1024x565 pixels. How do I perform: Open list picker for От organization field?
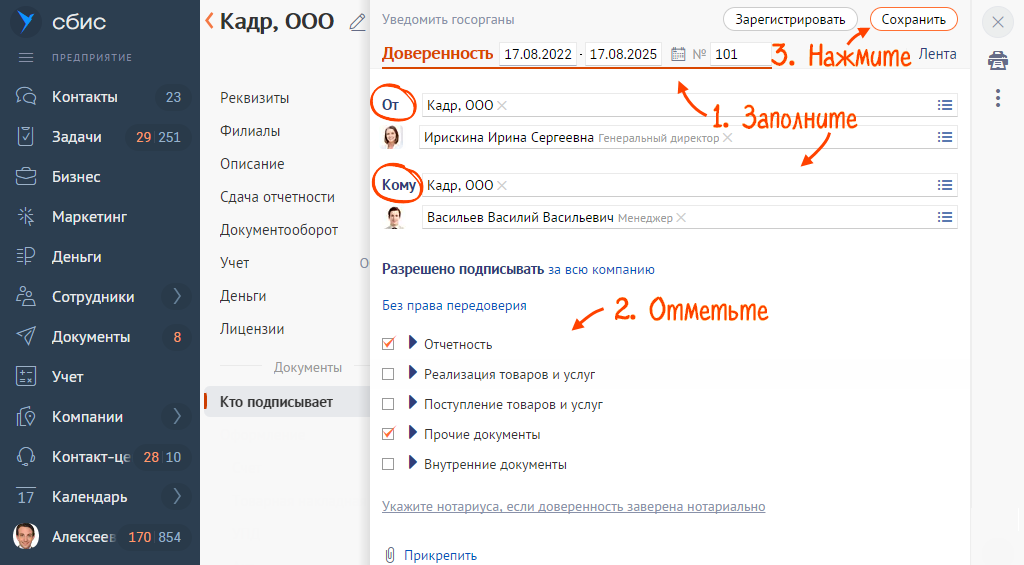(x=945, y=105)
